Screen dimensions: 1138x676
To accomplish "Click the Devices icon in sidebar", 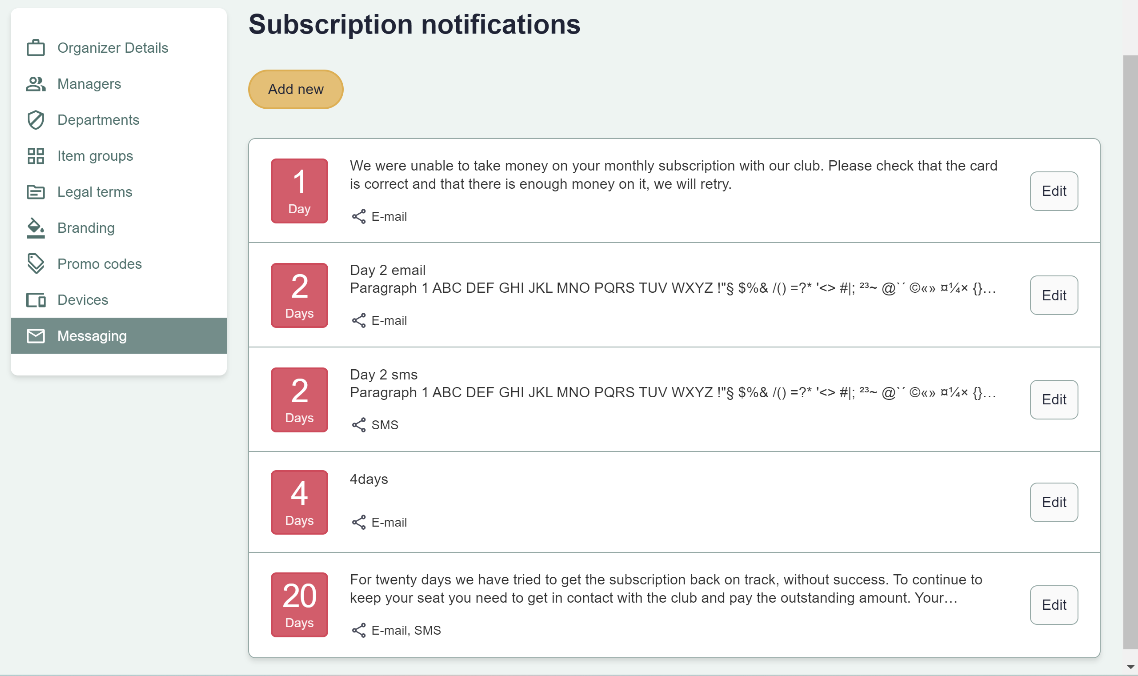I will [36, 300].
